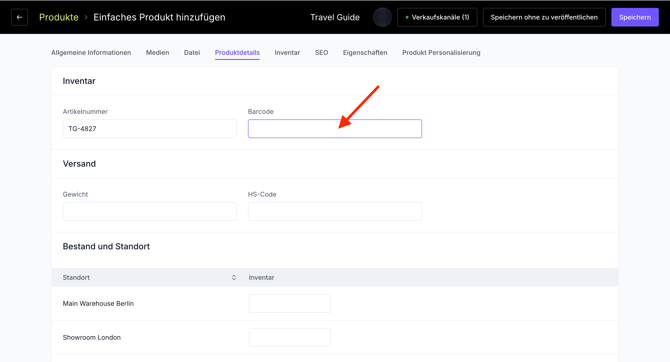
Task: Click Showroom London inventory field
Action: click(290, 338)
